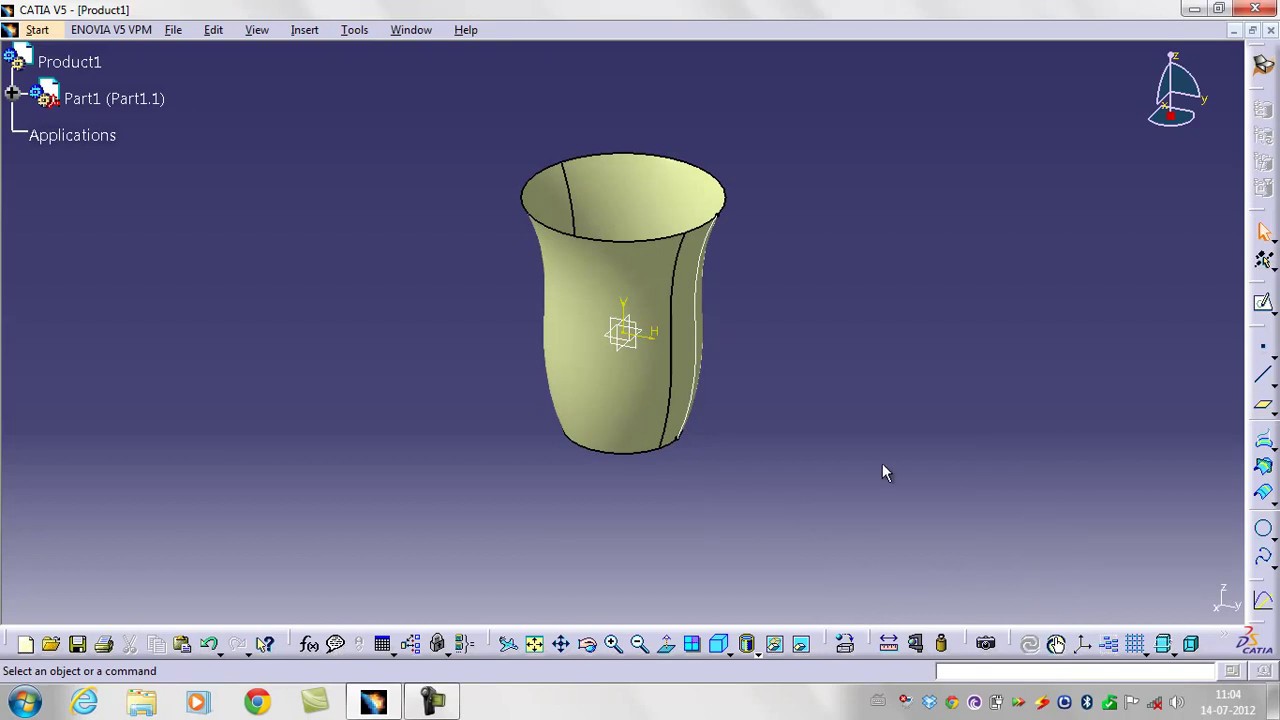This screenshot has height=720, width=1280.
Task: Toggle the Multi-View quad layout icon
Action: (x=692, y=645)
